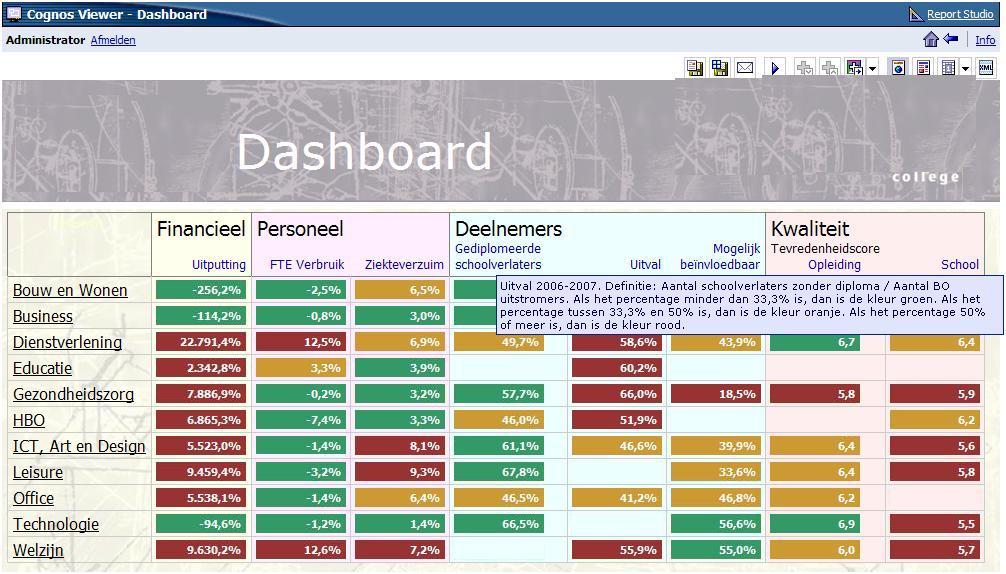This screenshot has width=1006, height=574.
Task: Click the 6.865,3% cell for HBO
Action: pos(201,420)
